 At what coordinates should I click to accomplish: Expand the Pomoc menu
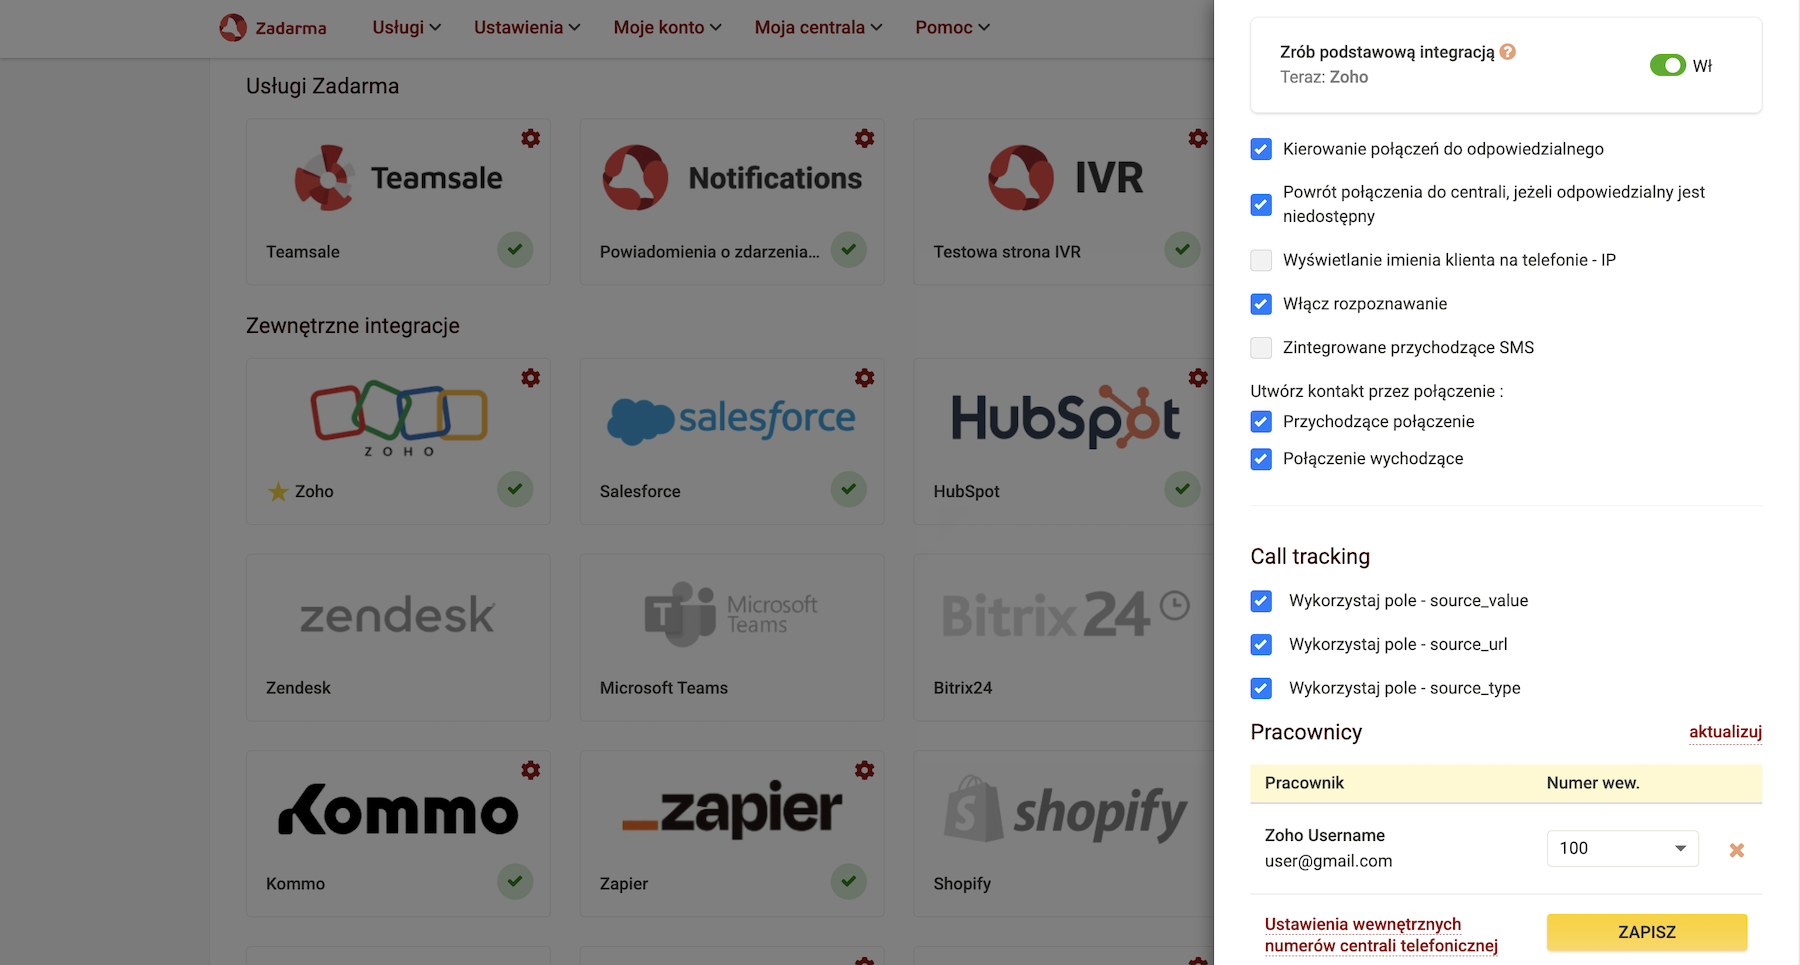tap(952, 27)
